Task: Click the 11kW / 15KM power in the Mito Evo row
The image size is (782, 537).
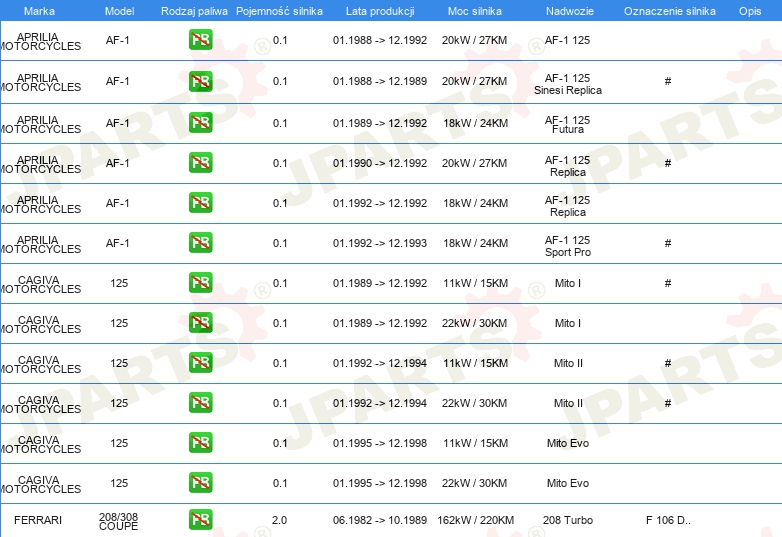Action: (x=475, y=443)
